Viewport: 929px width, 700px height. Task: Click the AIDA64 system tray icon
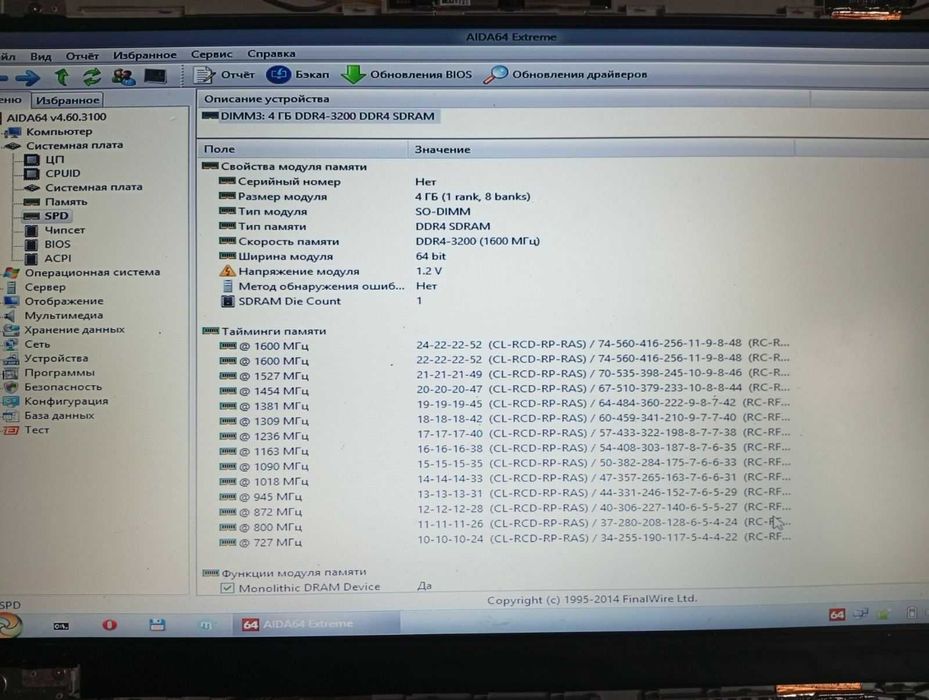coord(837,615)
